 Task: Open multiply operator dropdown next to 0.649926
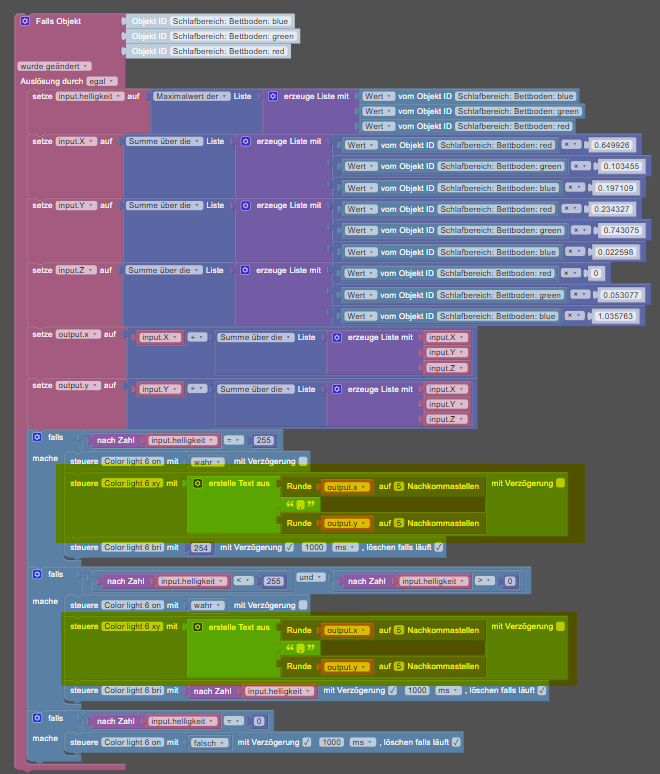click(x=572, y=145)
